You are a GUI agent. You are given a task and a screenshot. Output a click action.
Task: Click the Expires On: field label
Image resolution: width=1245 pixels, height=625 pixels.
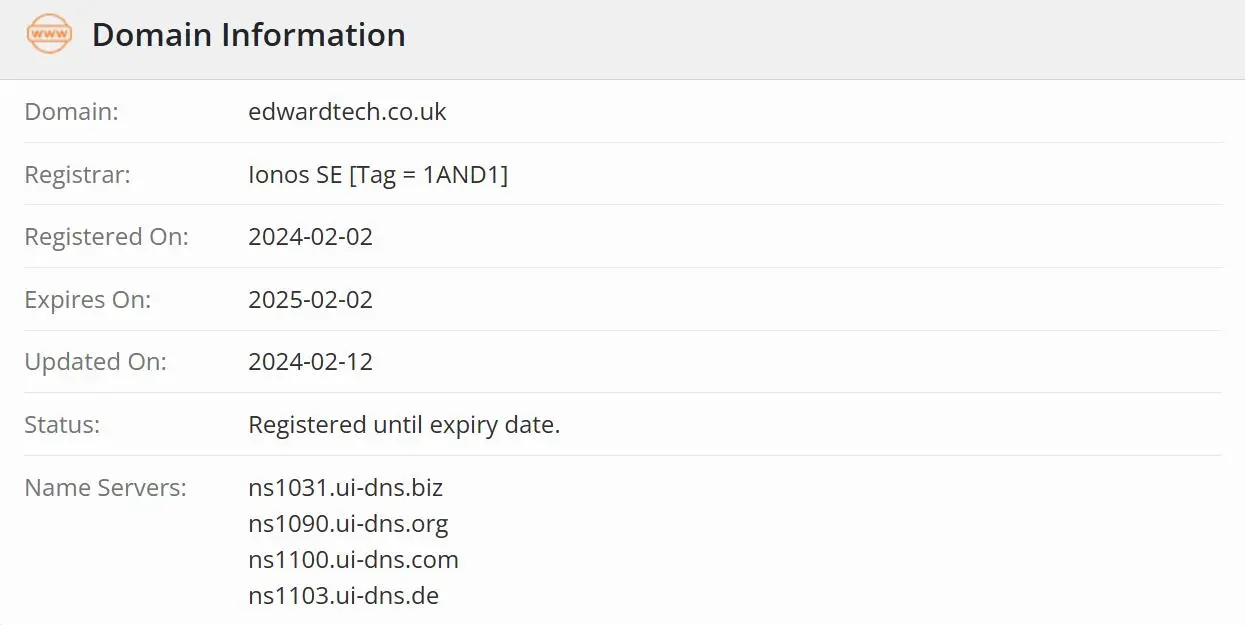tap(87, 300)
